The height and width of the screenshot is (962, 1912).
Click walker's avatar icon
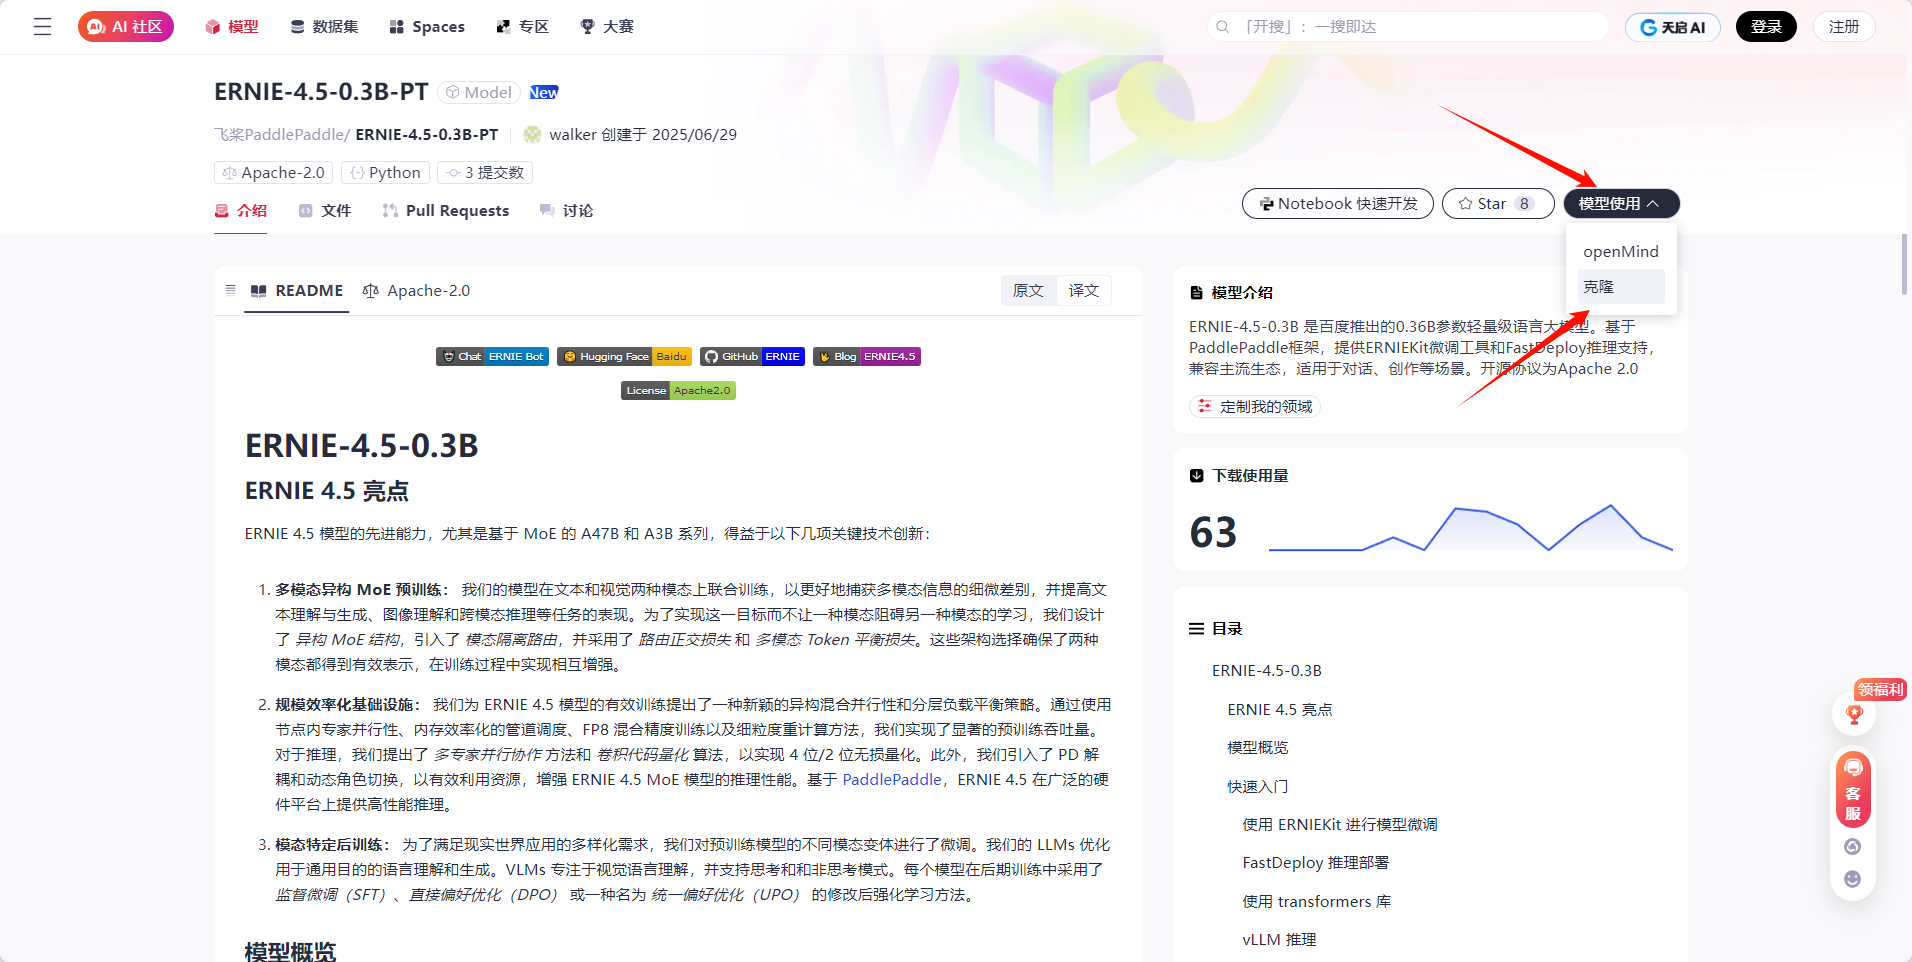tap(533, 134)
